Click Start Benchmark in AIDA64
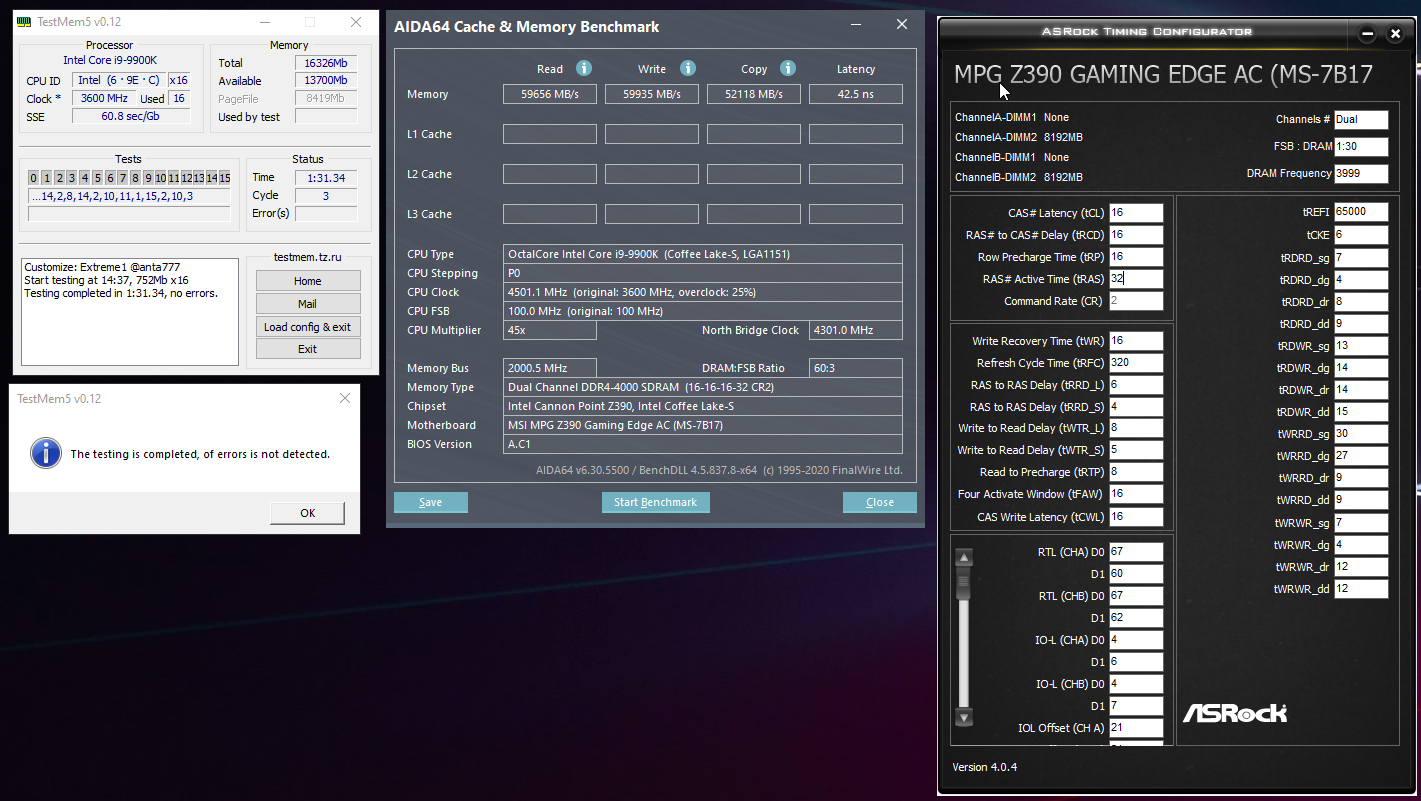Viewport: 1421px width, 801px height. click(656, 502)
